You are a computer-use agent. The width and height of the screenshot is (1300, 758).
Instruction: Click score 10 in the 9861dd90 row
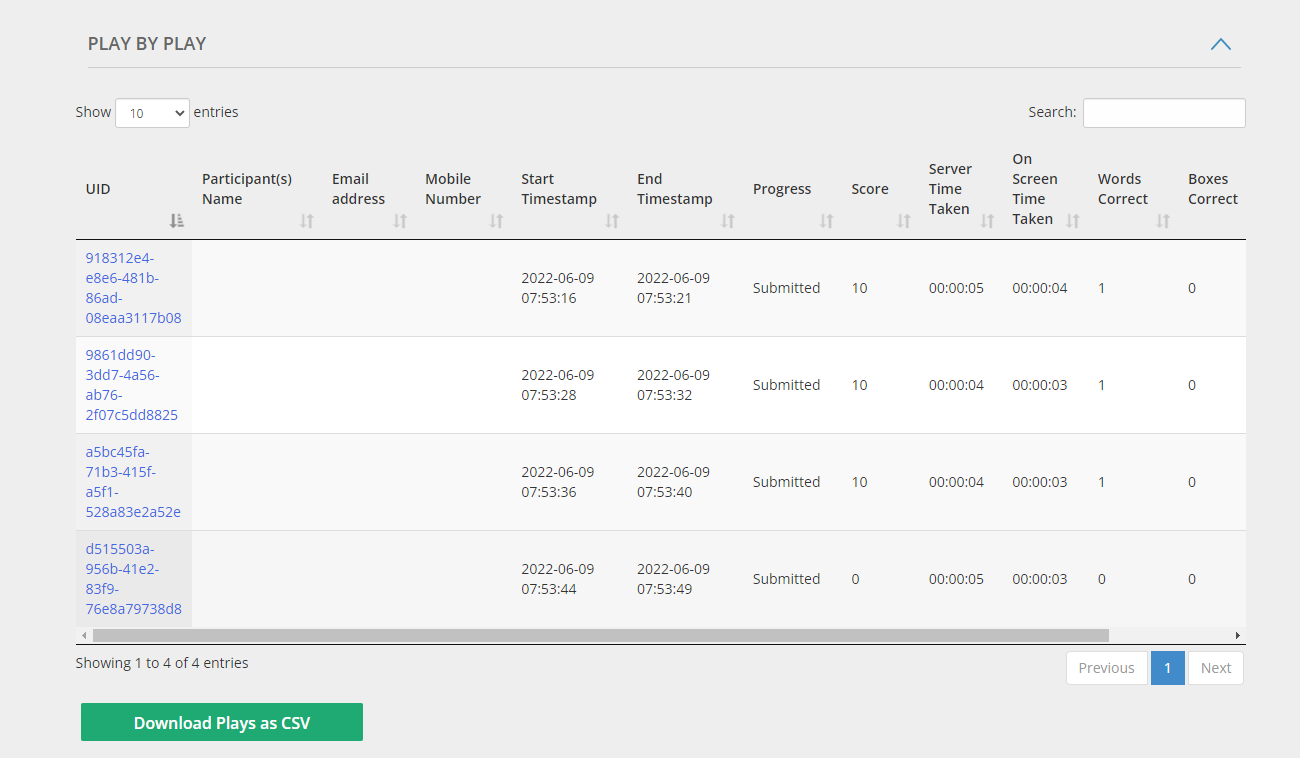pyautogui.click(x=859, y=385)
